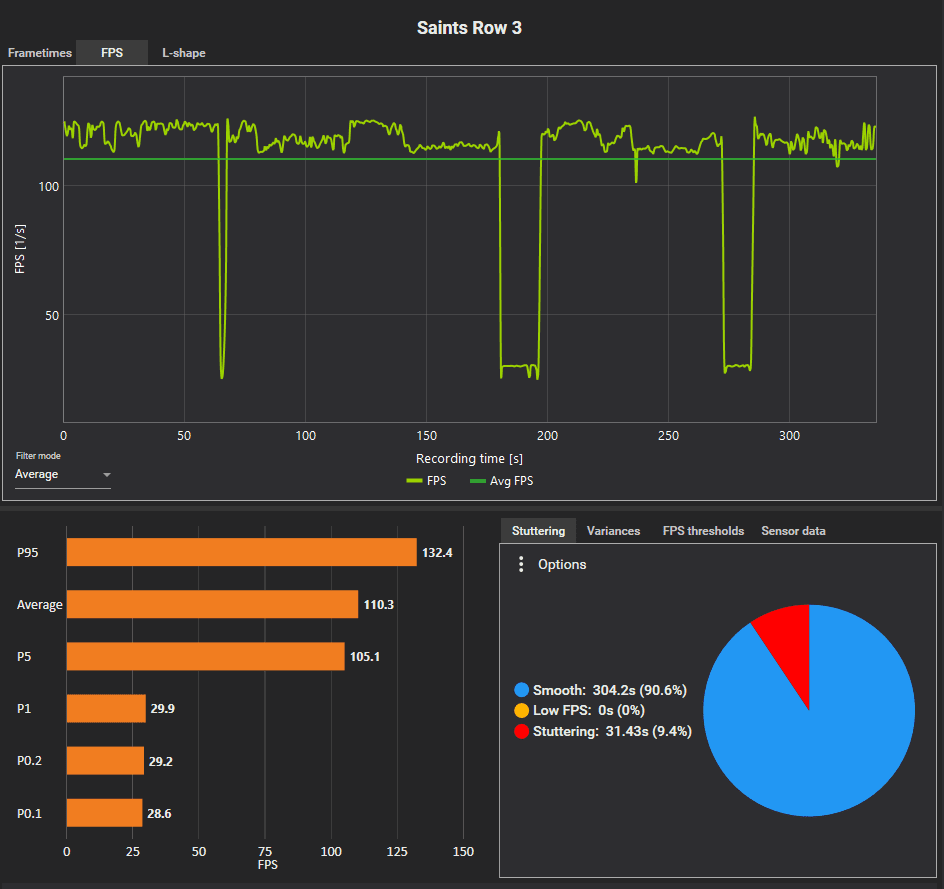Image resolution: width=944 pixels, height=889 pixels.
Task: Click the blue Smooth legend dot
Action: pyautogui.click(x=522, y=690)
